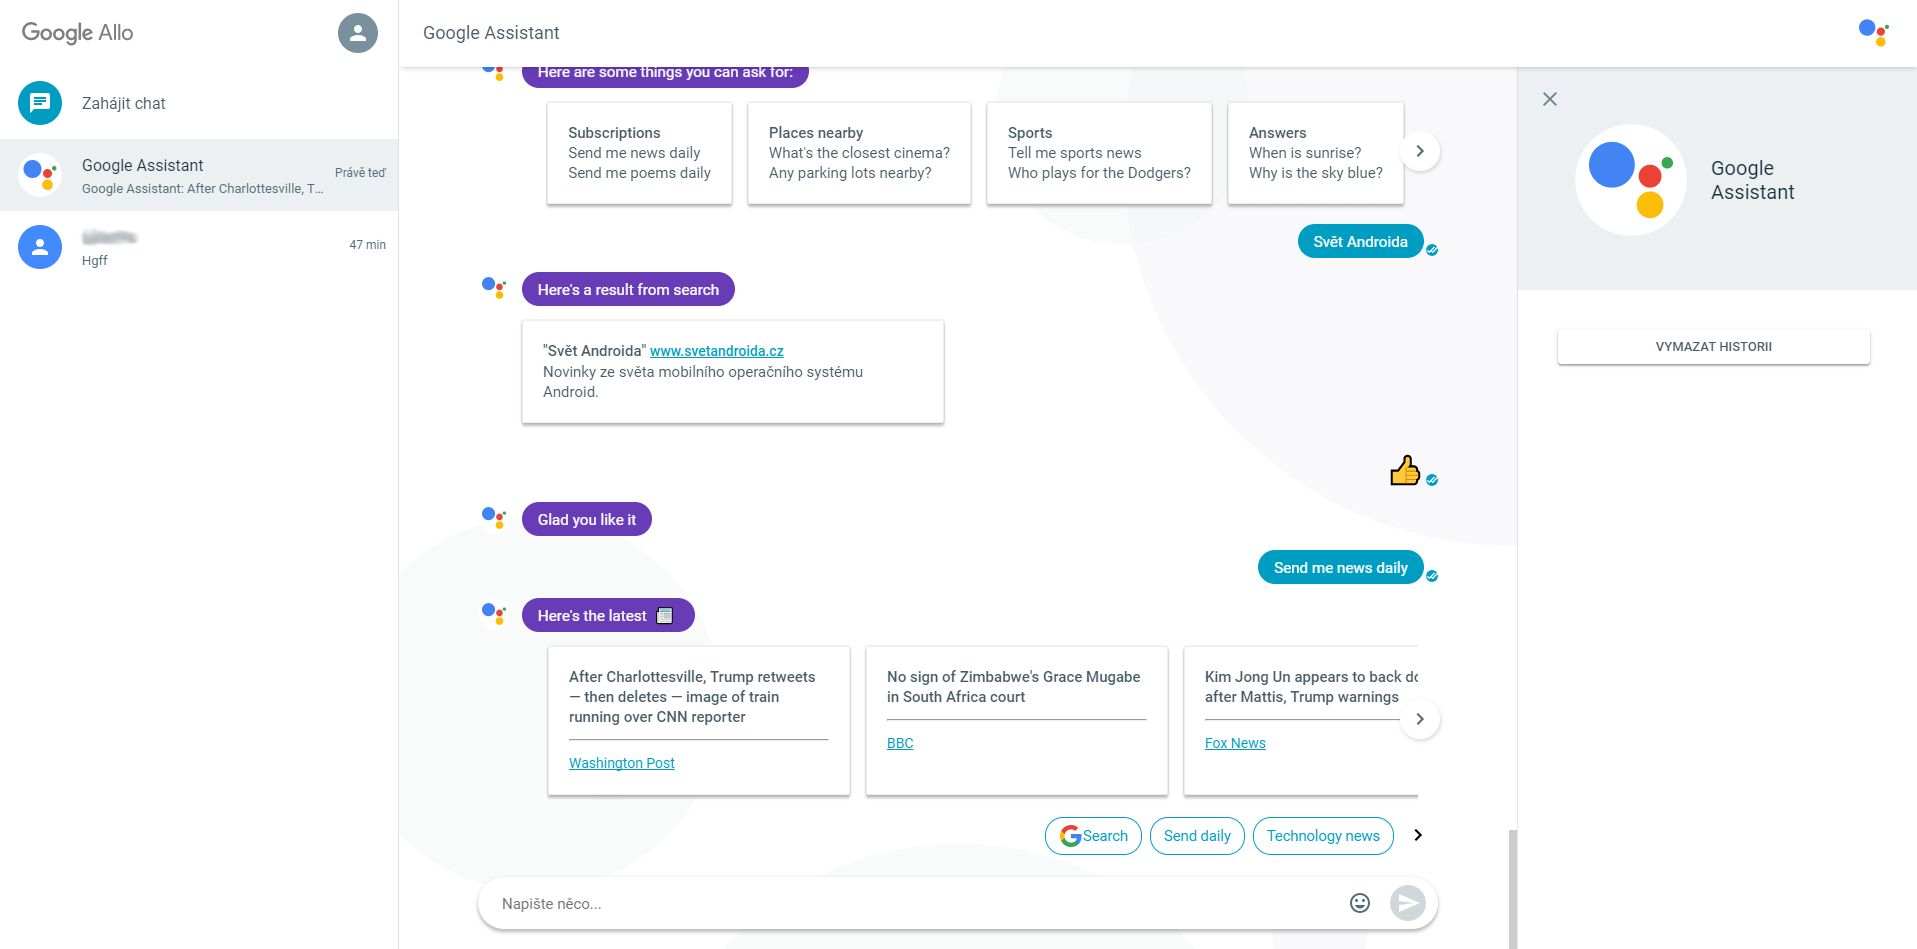Open the Google Assistant conversation in the sidebar

(199, 175)
